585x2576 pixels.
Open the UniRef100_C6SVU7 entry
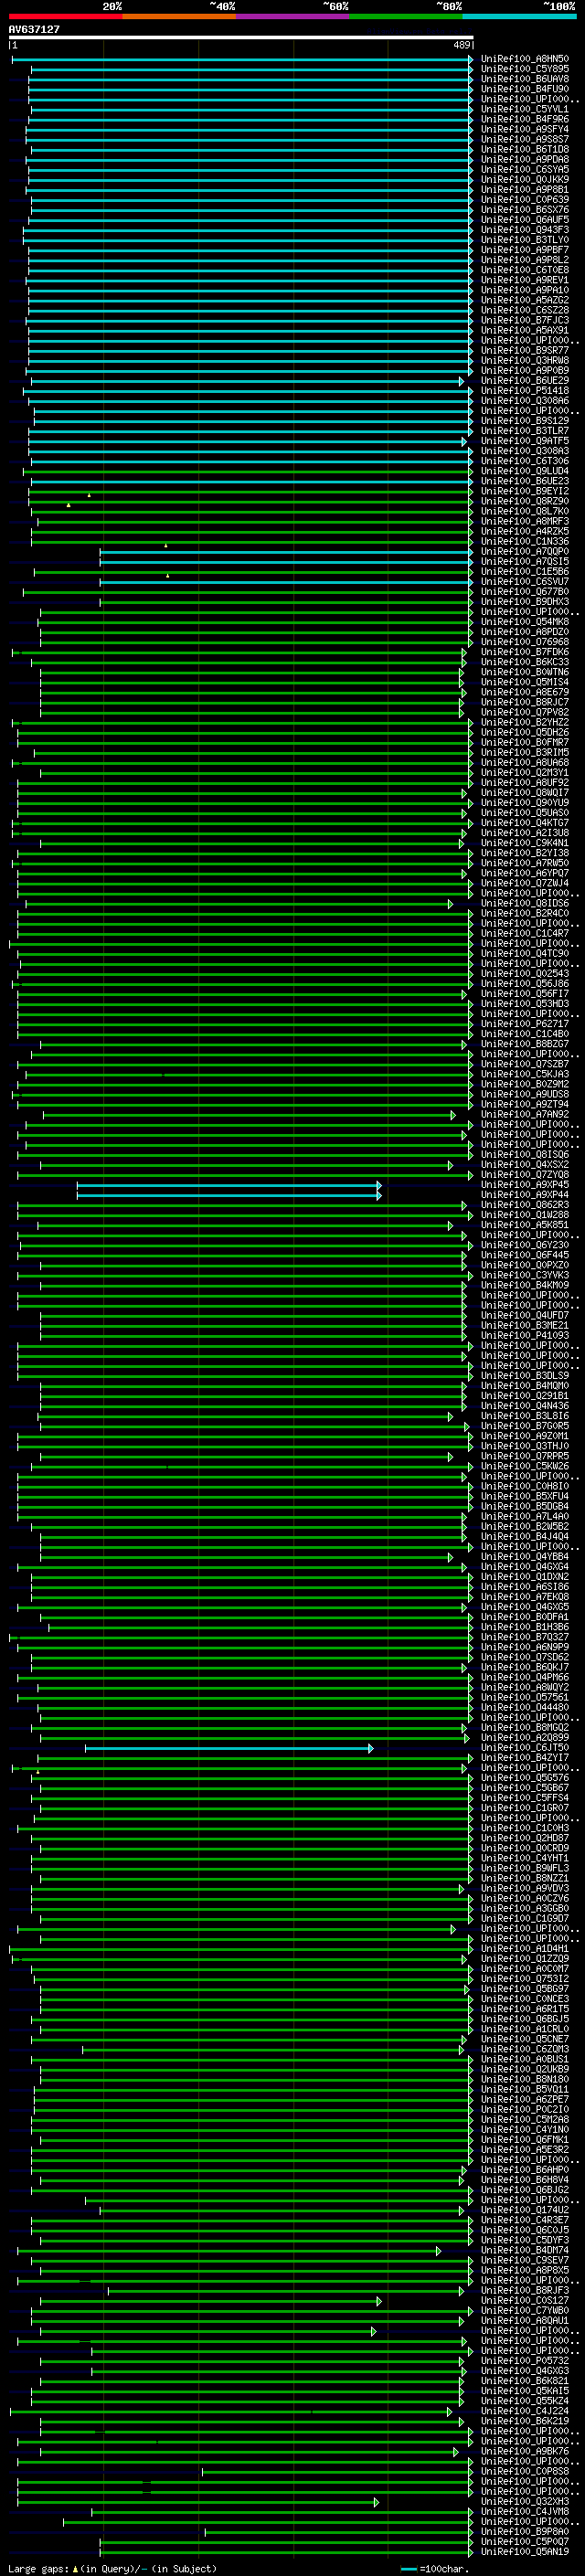(525, 582)
